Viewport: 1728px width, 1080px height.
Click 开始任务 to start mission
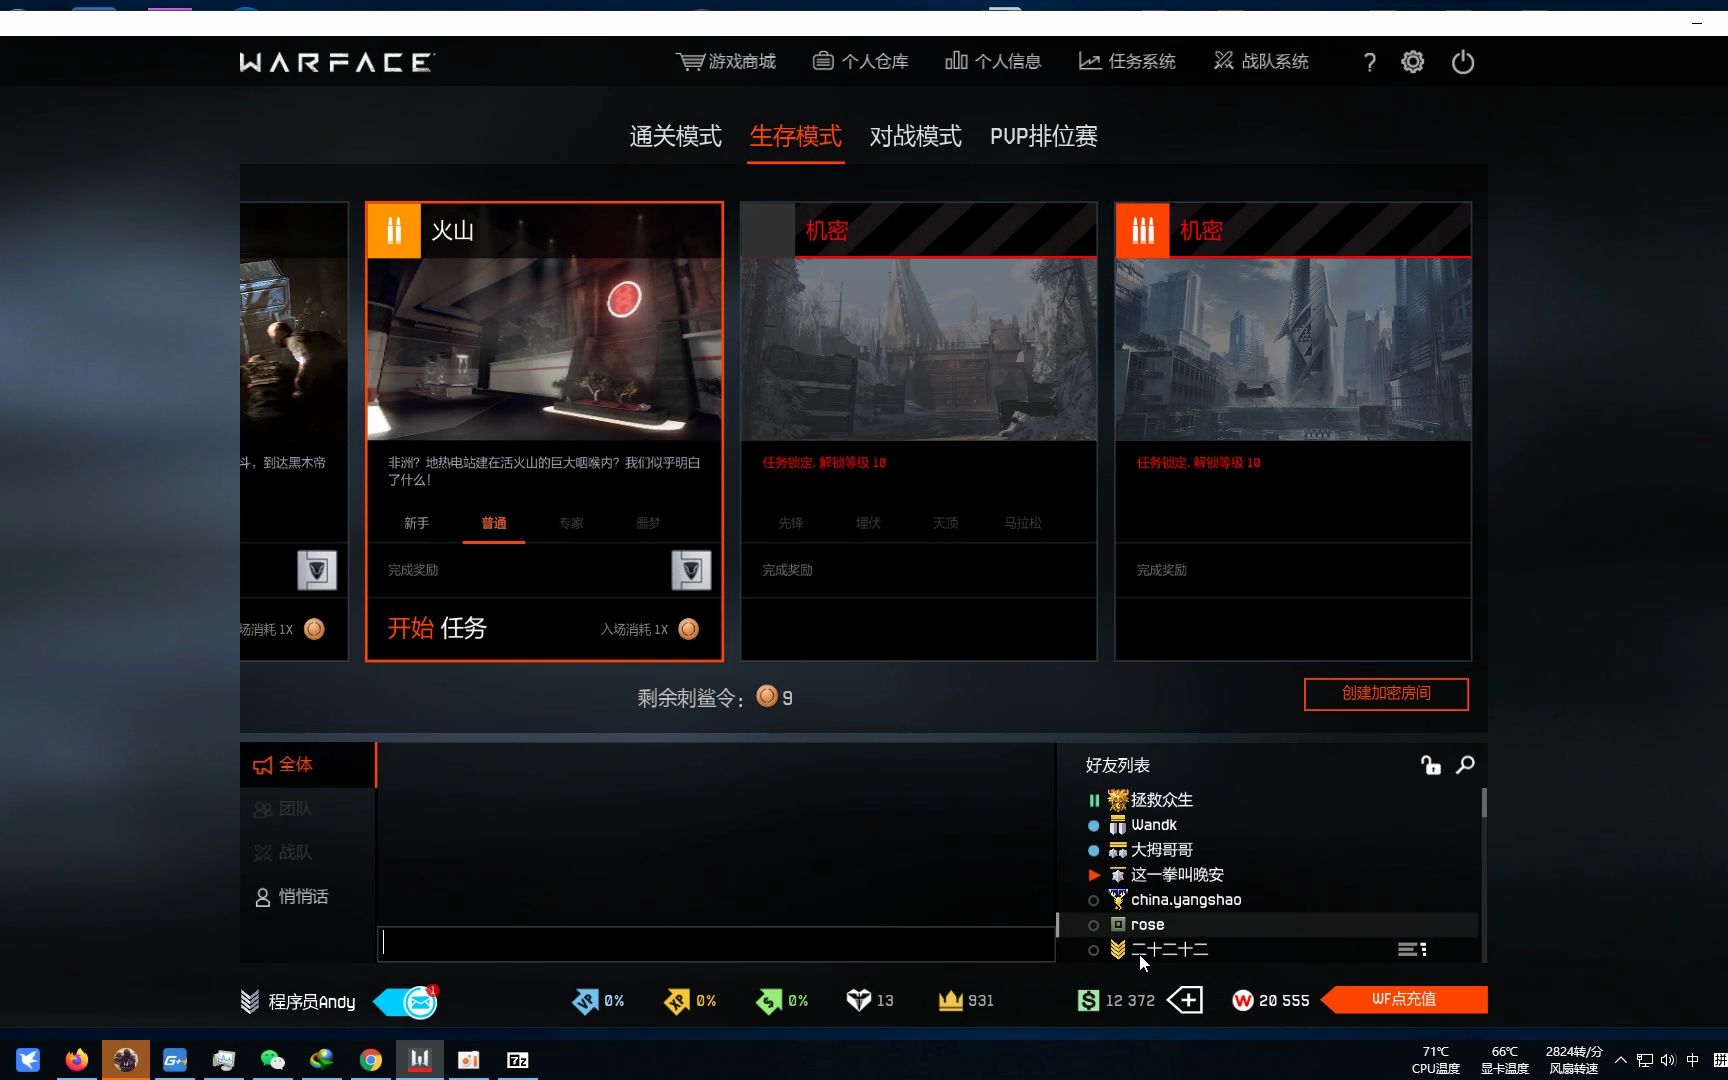point(437,628)
